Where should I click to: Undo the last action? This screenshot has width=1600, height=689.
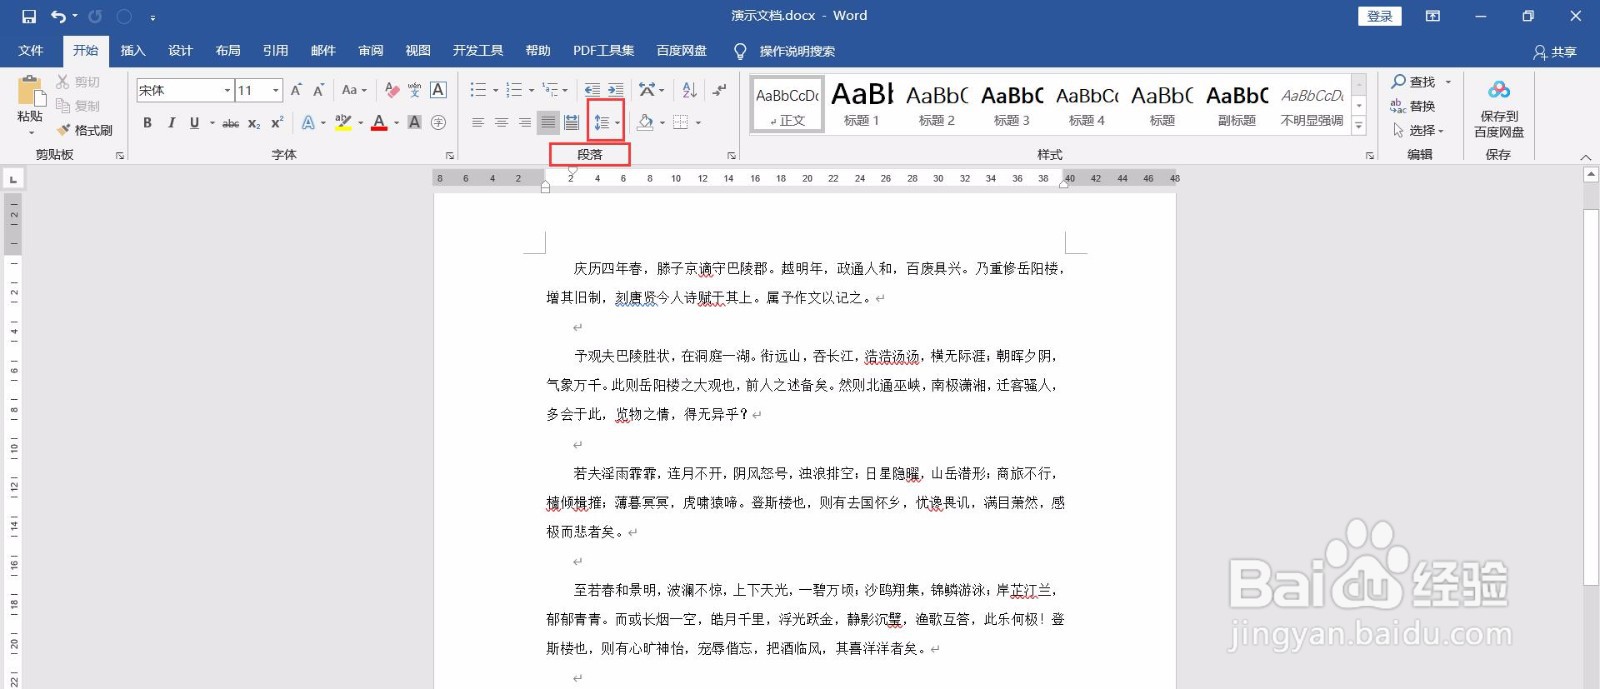[59, 16]
